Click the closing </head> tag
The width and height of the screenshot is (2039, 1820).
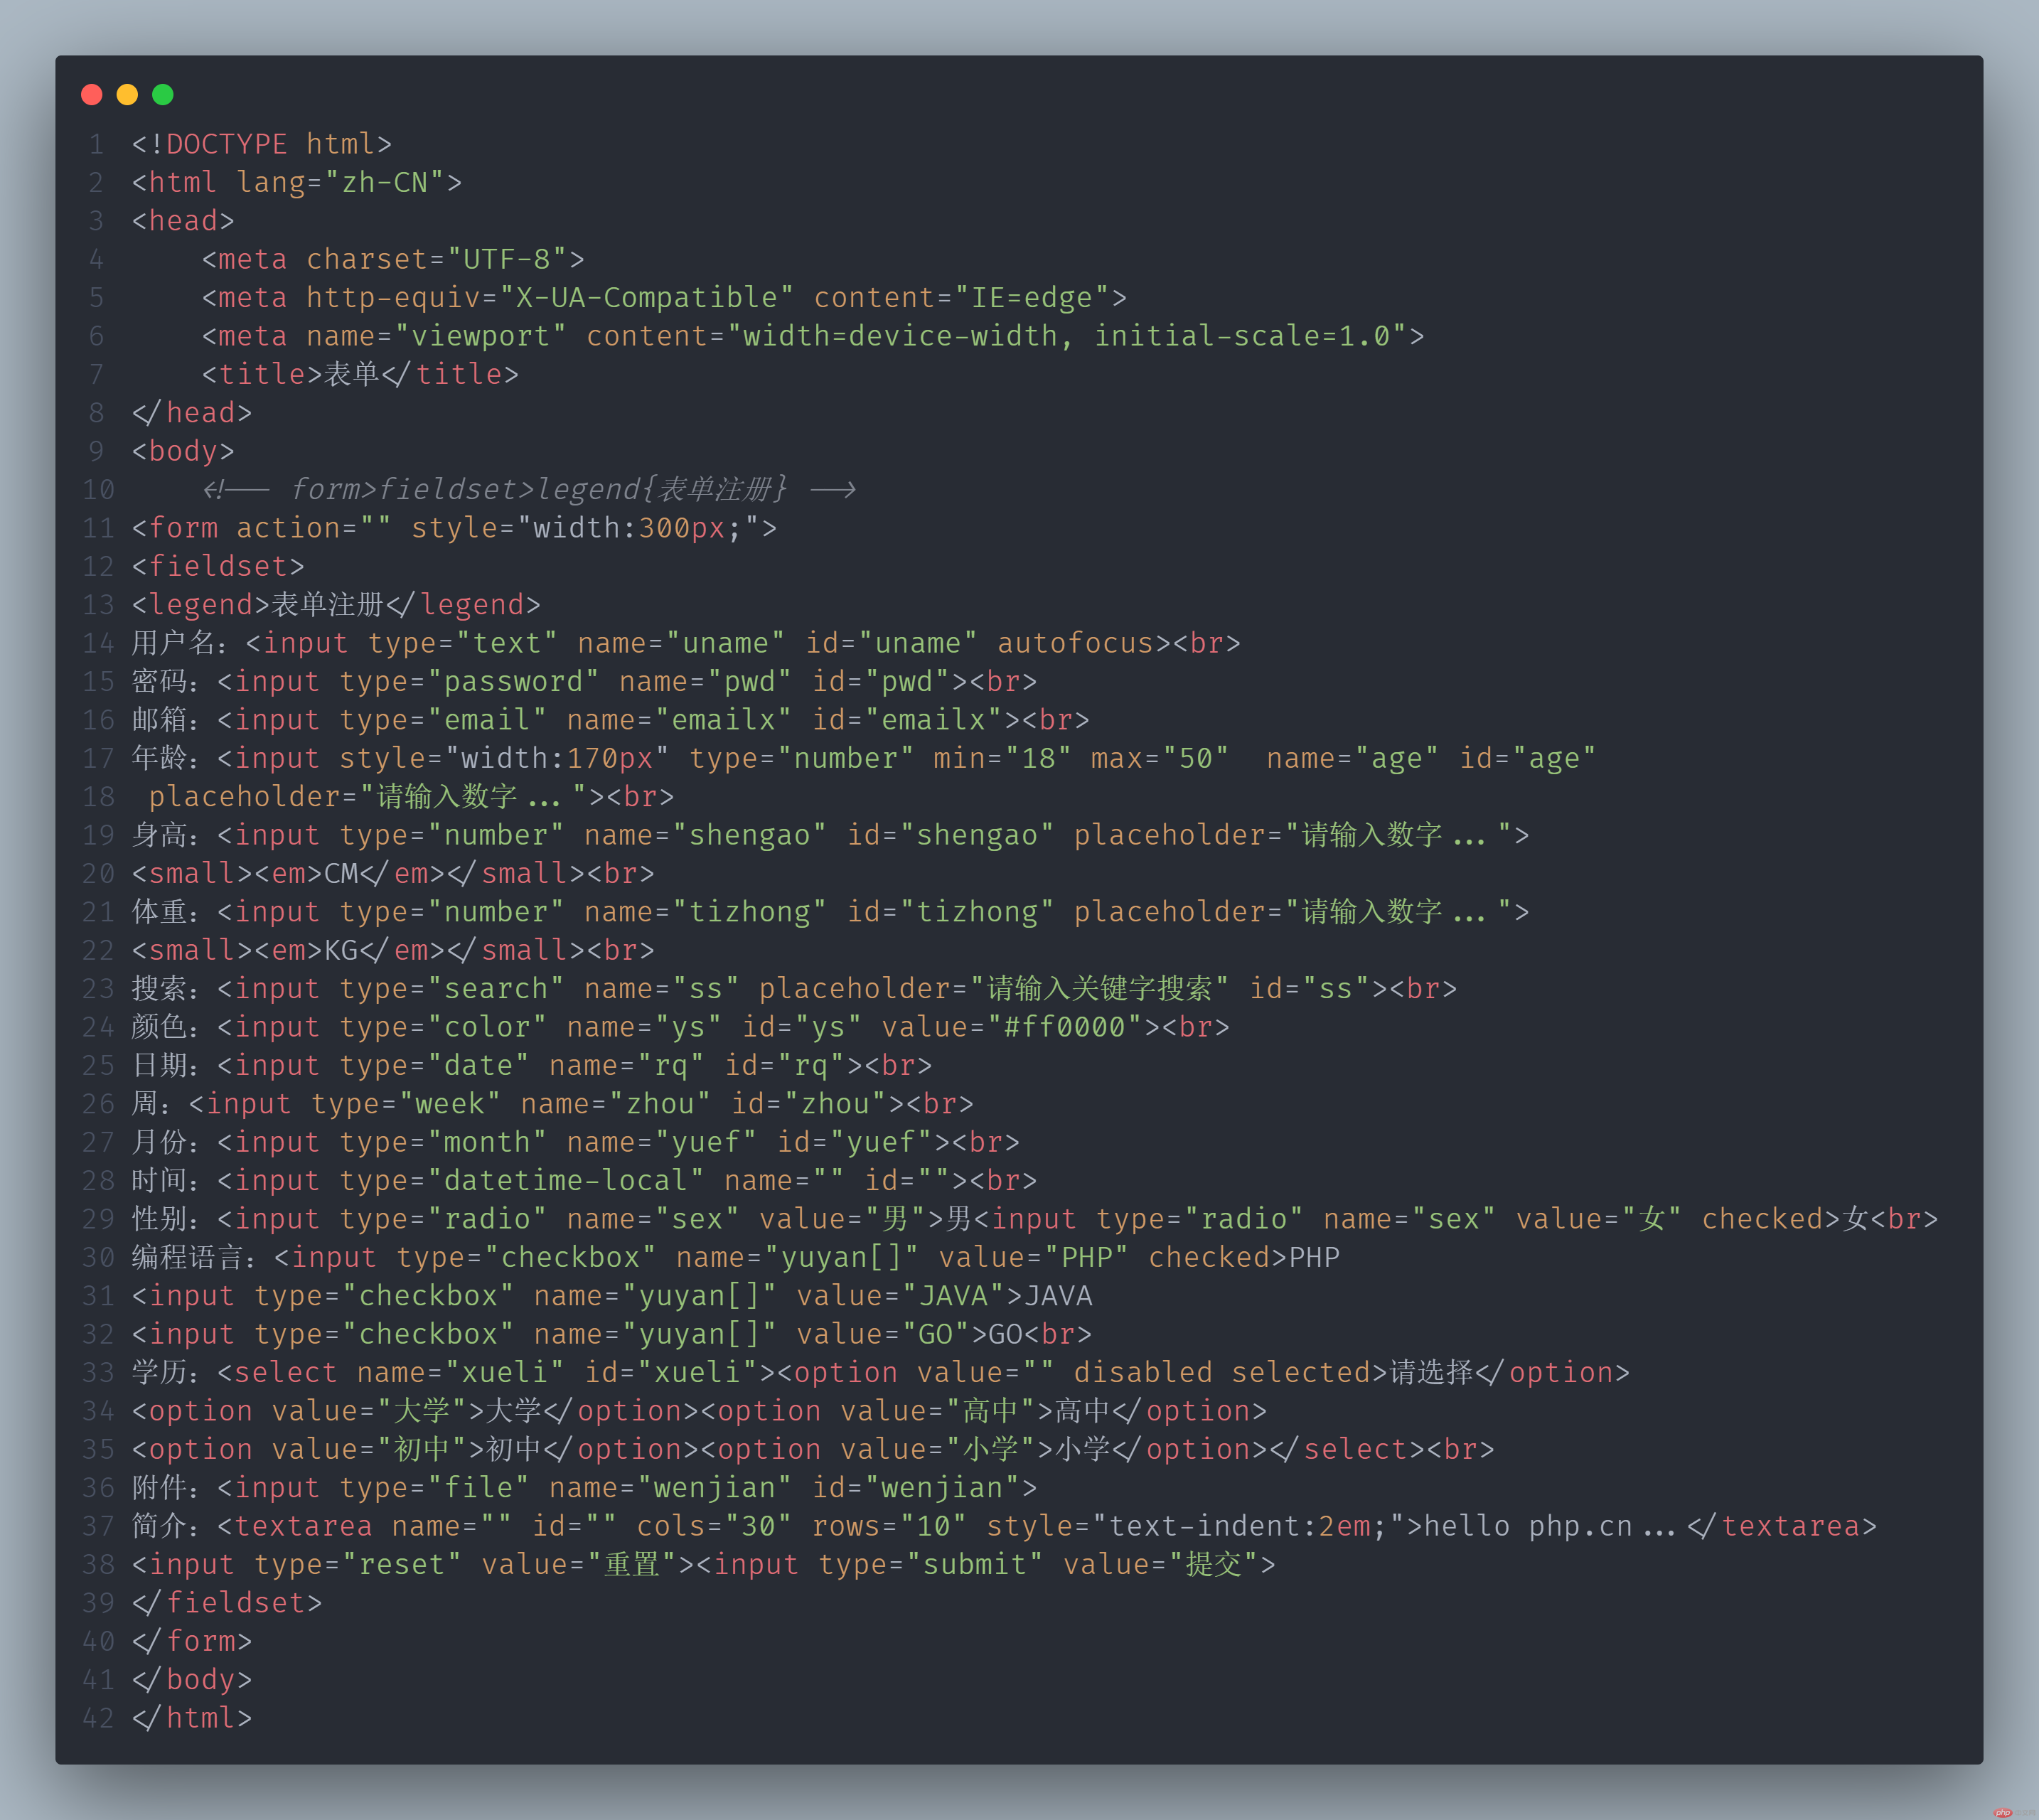[x=192, y=413]
